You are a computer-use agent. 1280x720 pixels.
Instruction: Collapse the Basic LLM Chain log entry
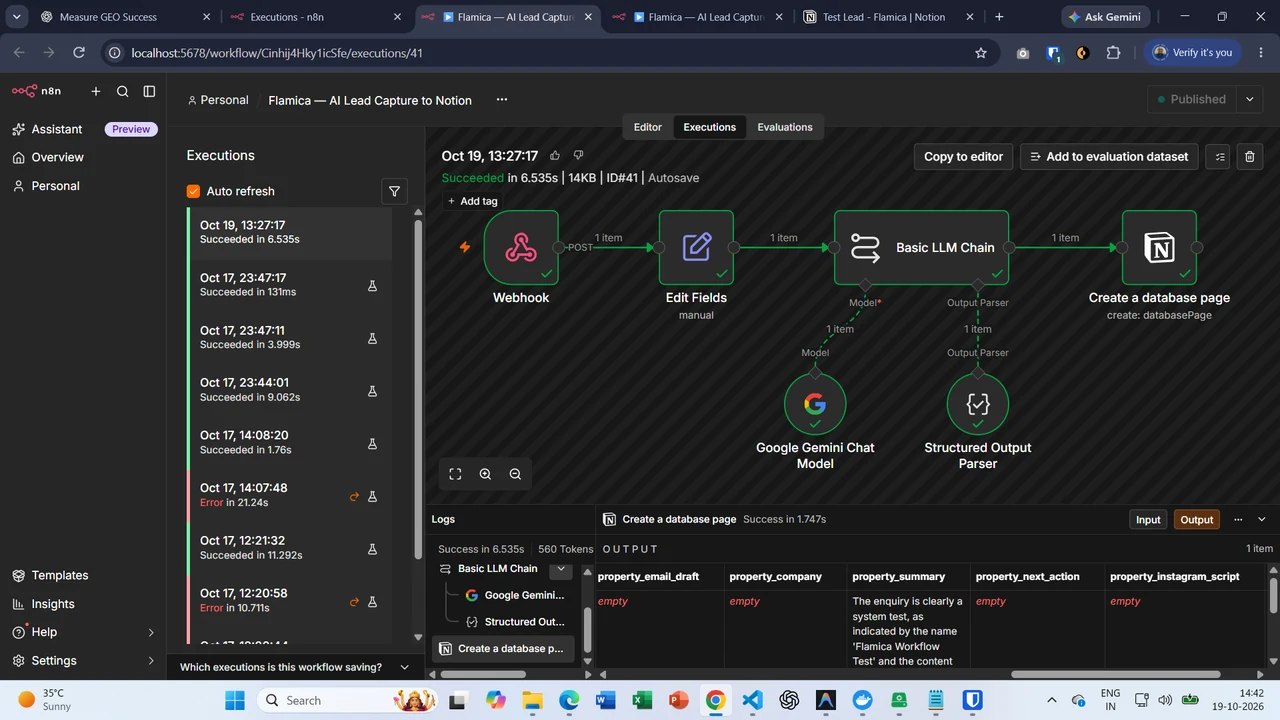[561, 568]
